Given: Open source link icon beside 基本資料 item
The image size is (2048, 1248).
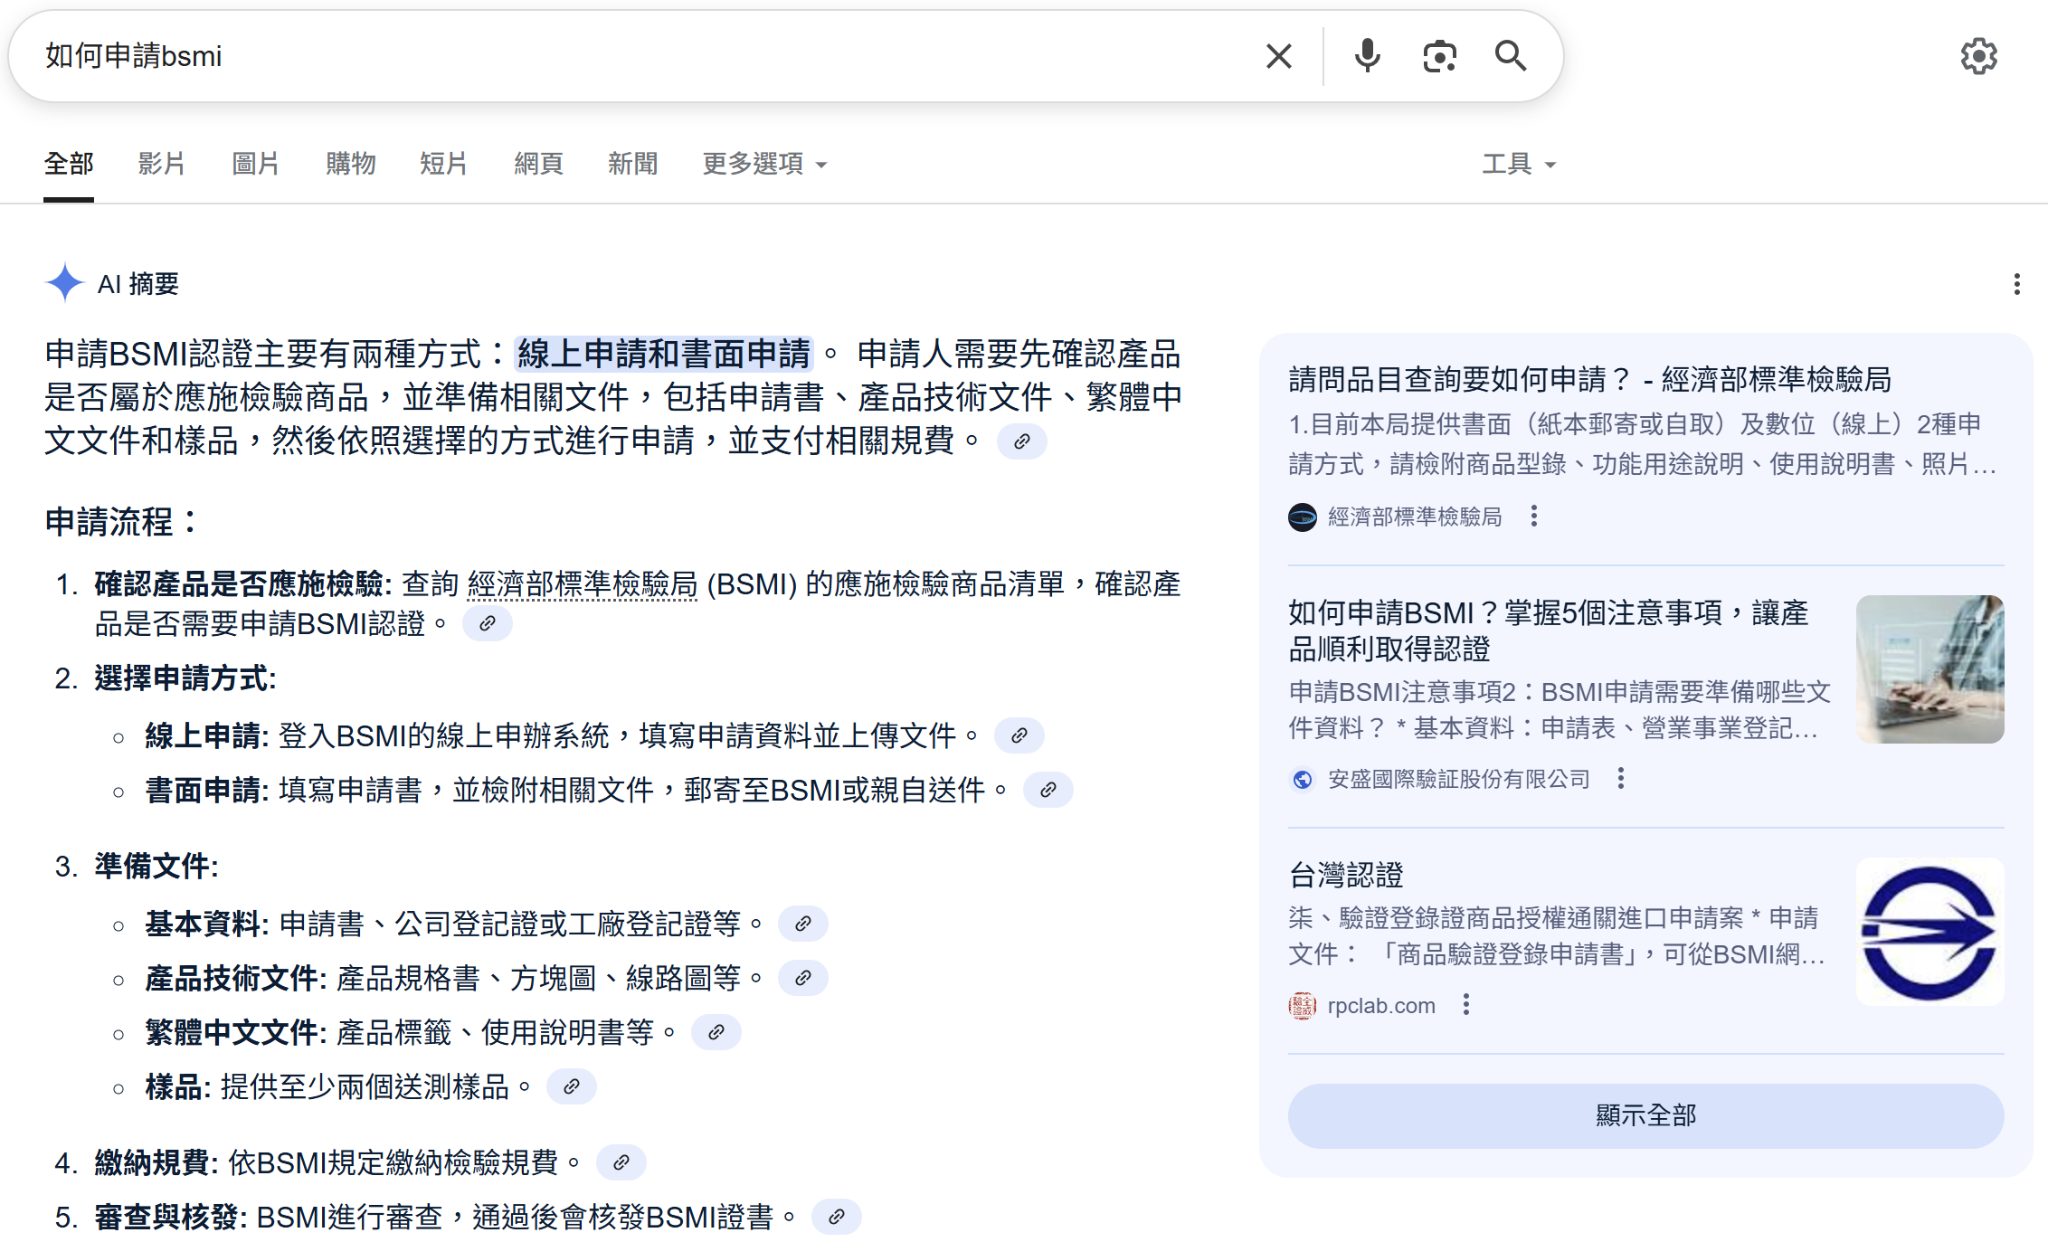Looking at the screenshot, I should (803, 924).
